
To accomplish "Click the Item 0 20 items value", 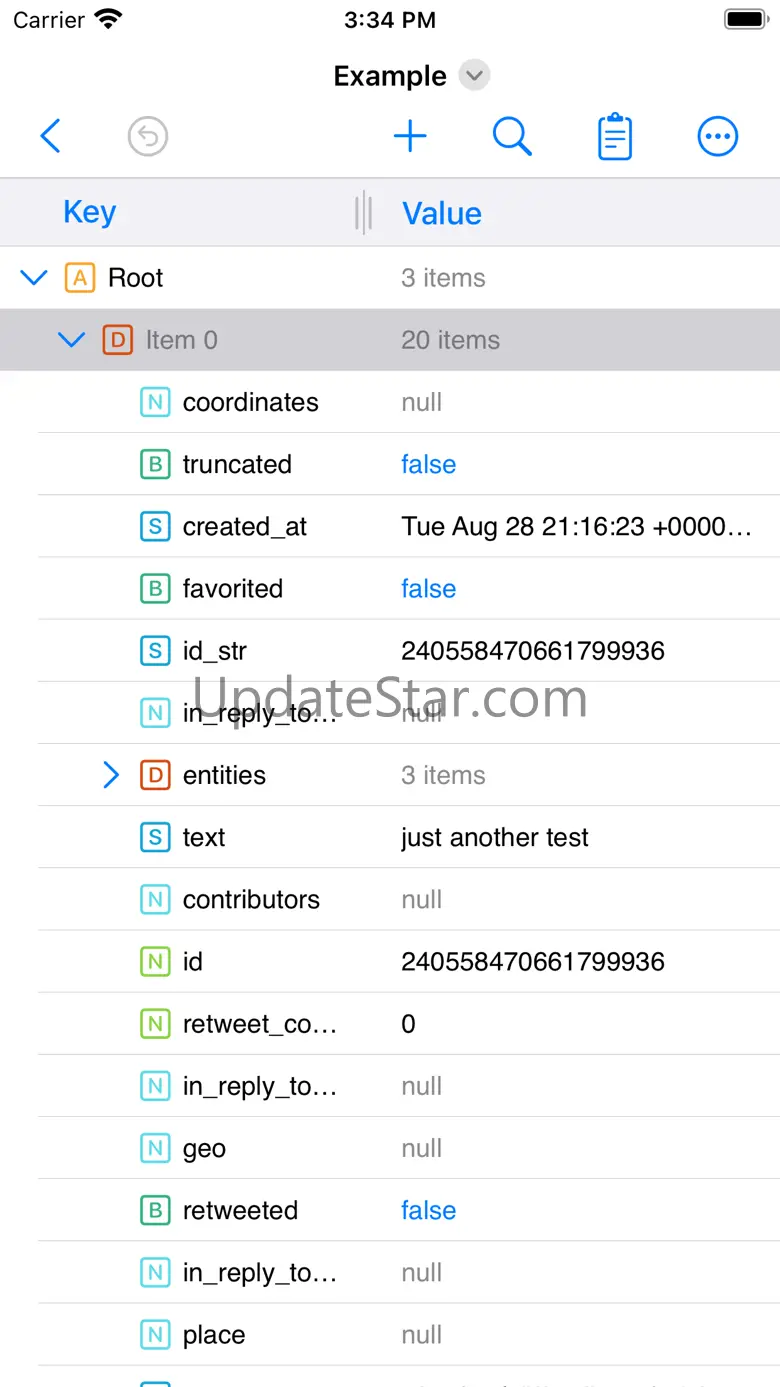I will (450, 340).
